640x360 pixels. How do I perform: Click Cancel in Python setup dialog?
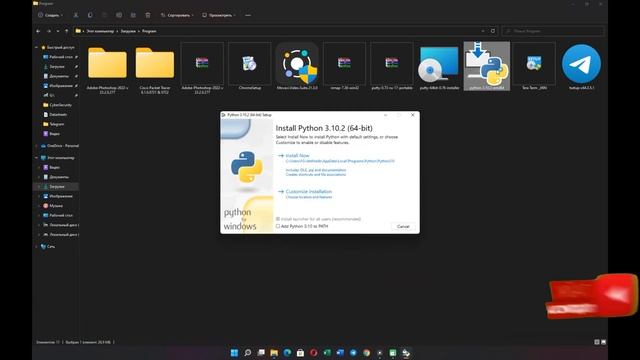coord(403,227)
